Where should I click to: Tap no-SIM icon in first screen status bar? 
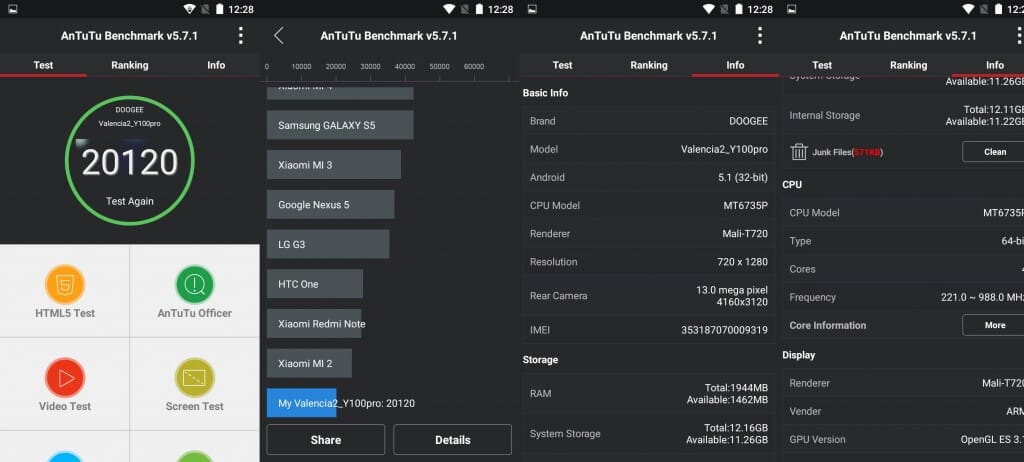(x=205, y=9)
